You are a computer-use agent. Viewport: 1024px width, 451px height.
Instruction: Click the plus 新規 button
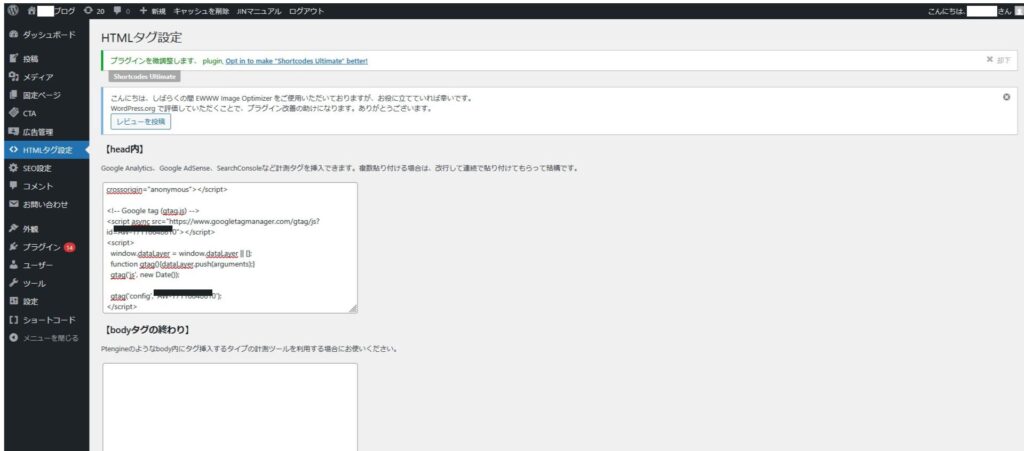coord(152,11)
